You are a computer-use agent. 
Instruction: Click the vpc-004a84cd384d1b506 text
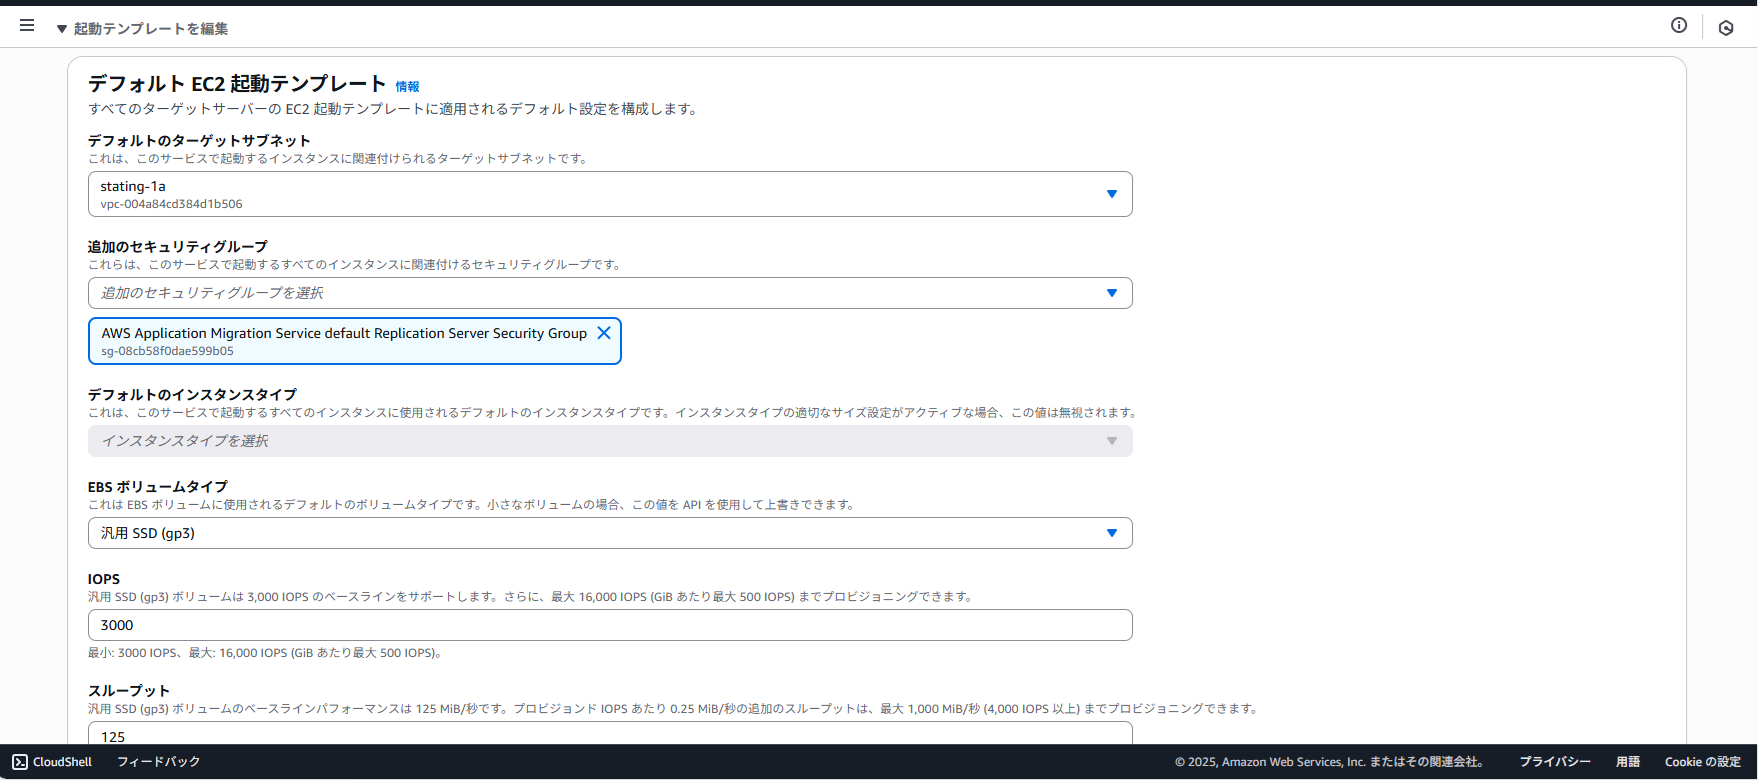171,204
